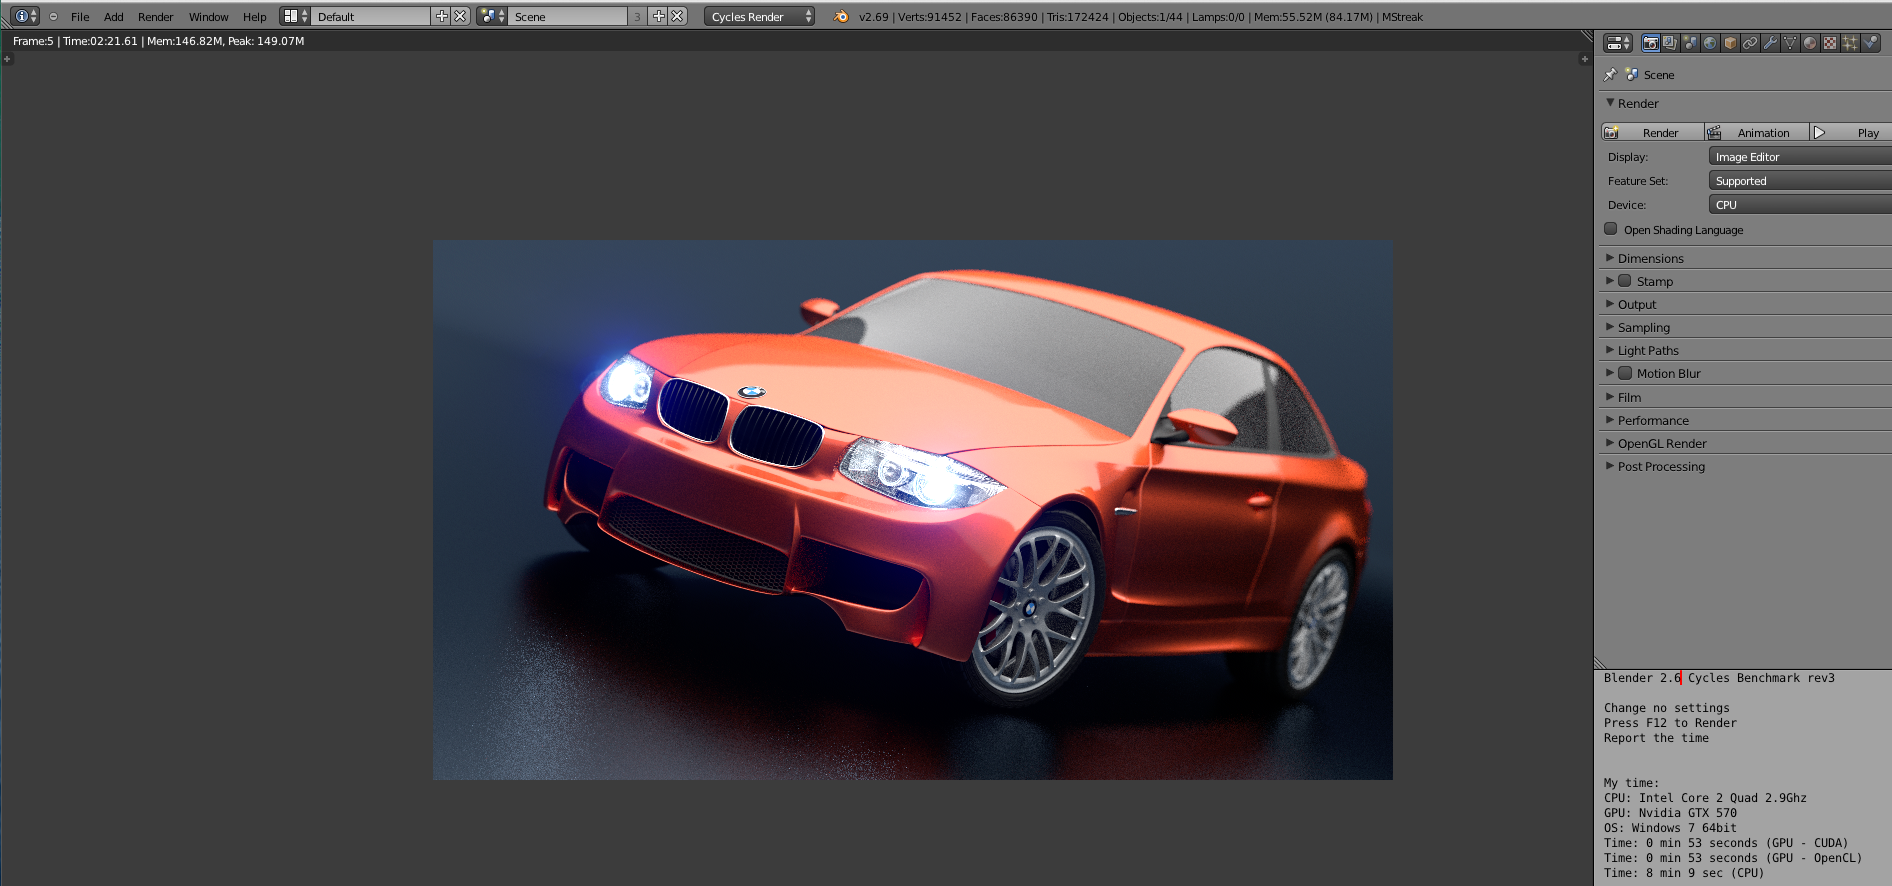The height and width of the screenshot is (886, 1892).
Task: Collapse the header menus toggle icon
Action: (53, 17)
